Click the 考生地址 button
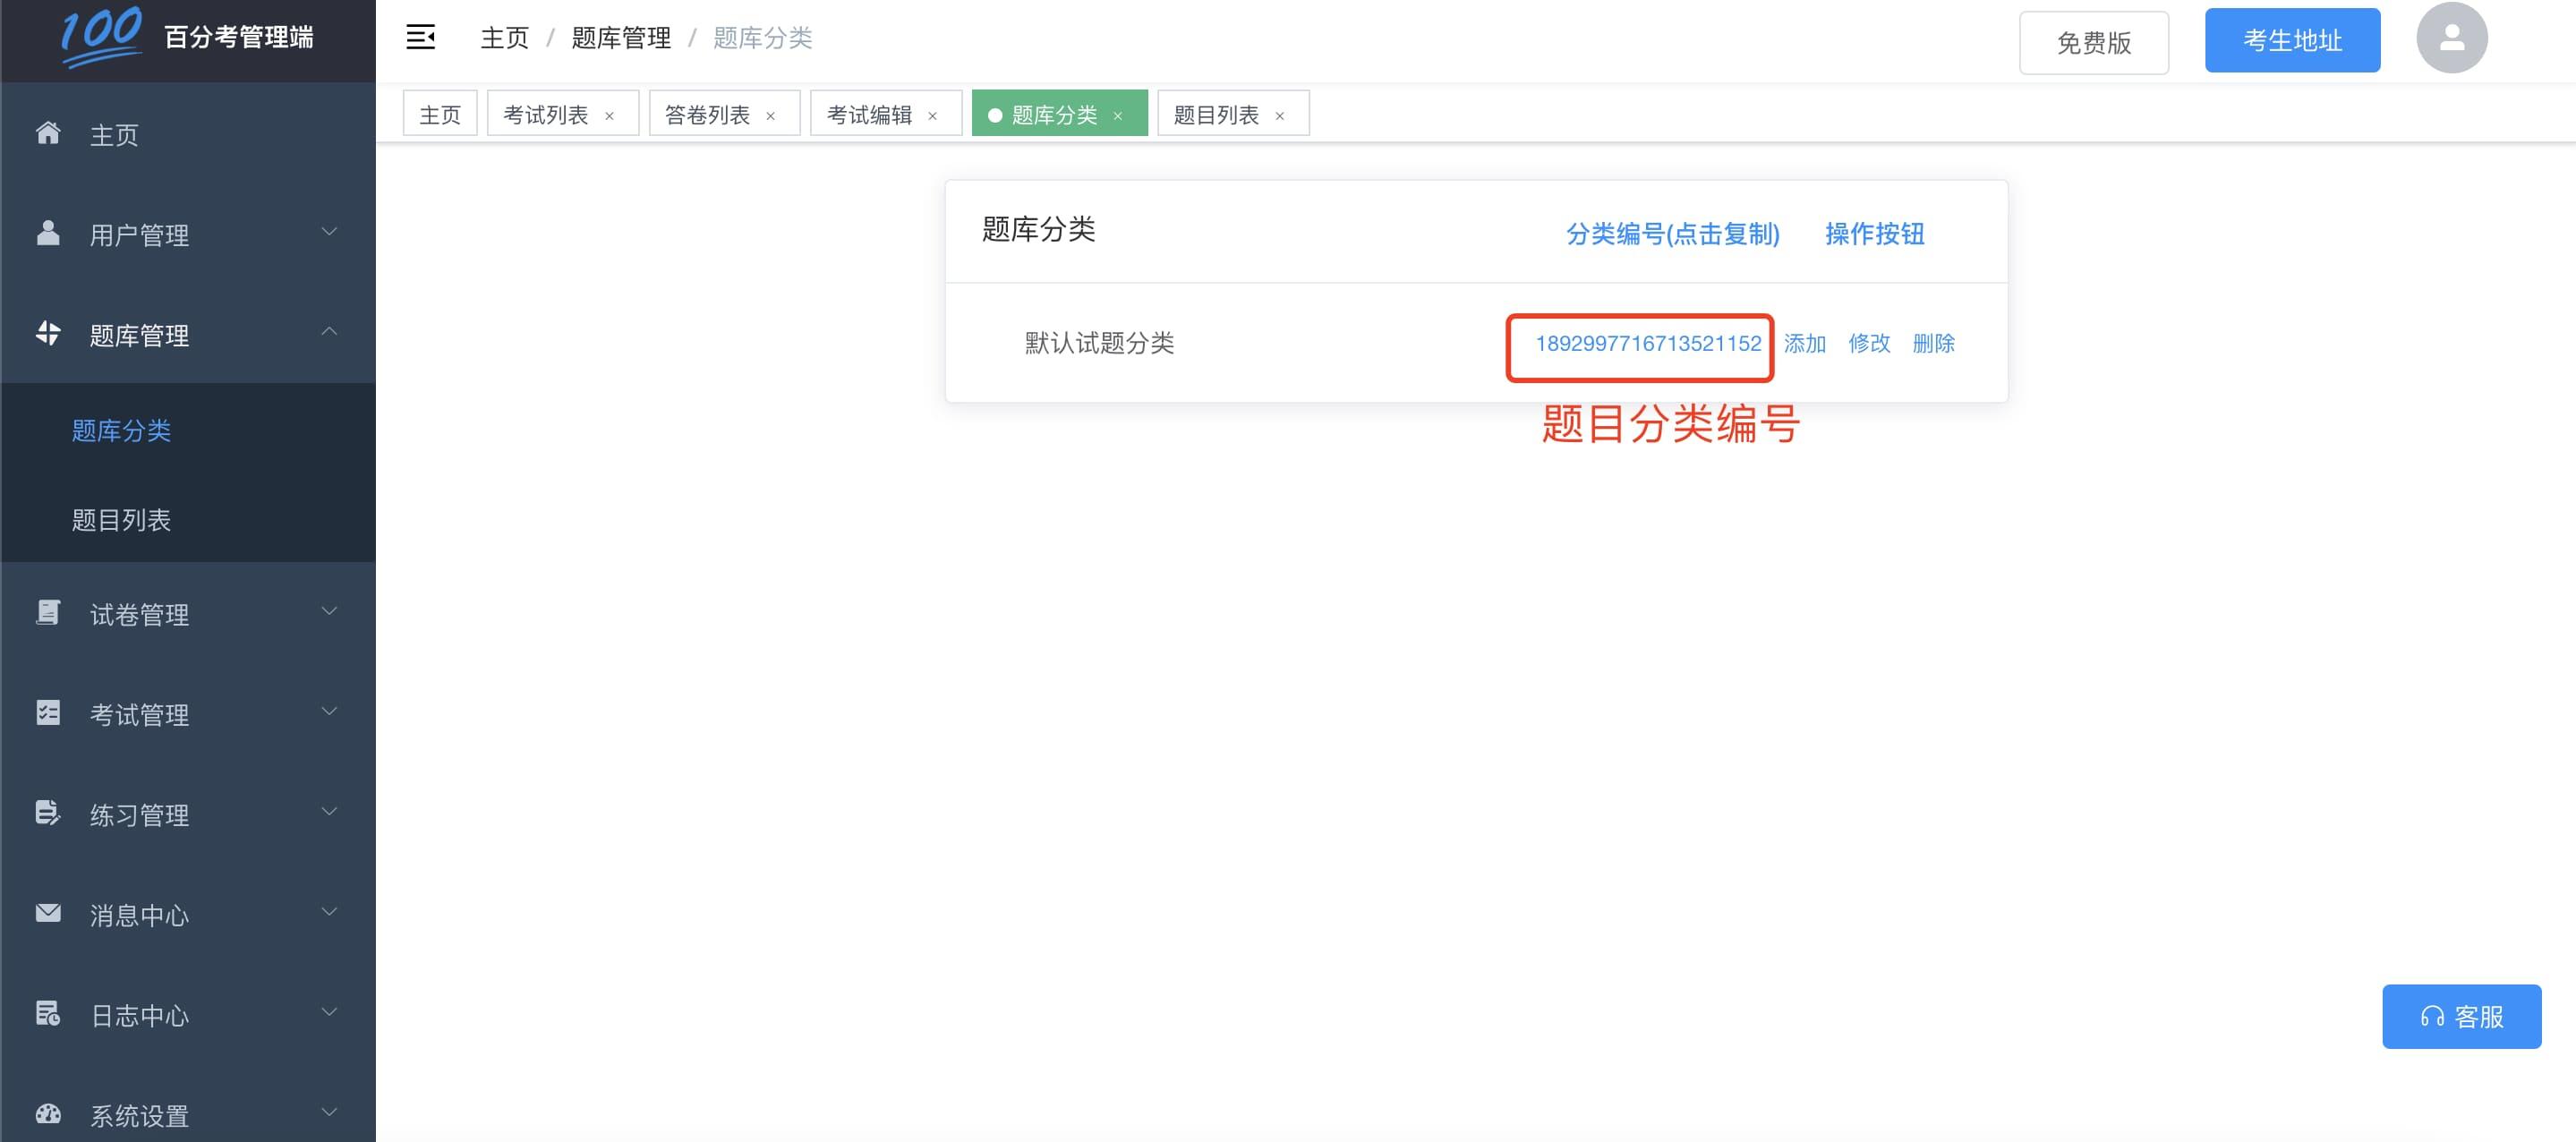 2291,41
